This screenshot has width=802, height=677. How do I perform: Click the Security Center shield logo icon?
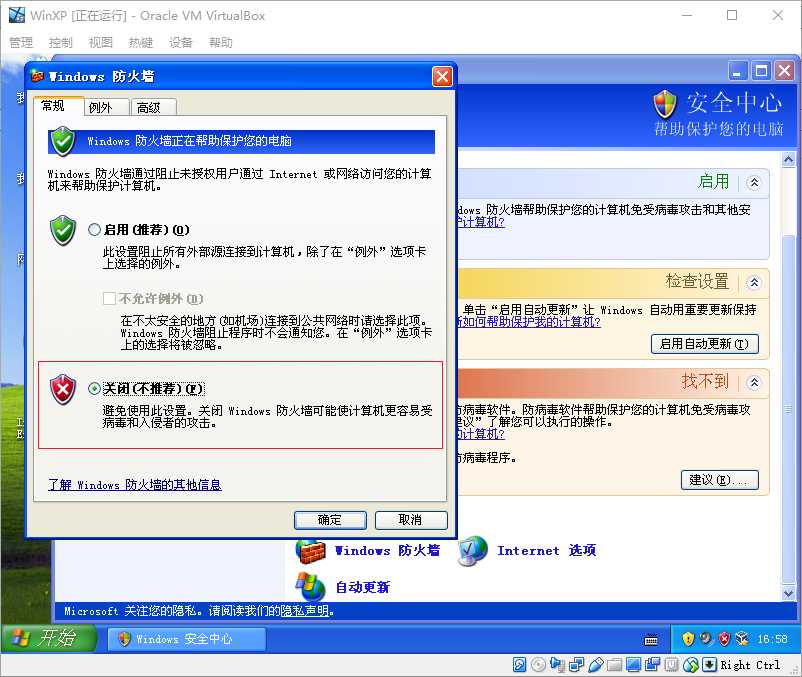(x=665, y=104)
